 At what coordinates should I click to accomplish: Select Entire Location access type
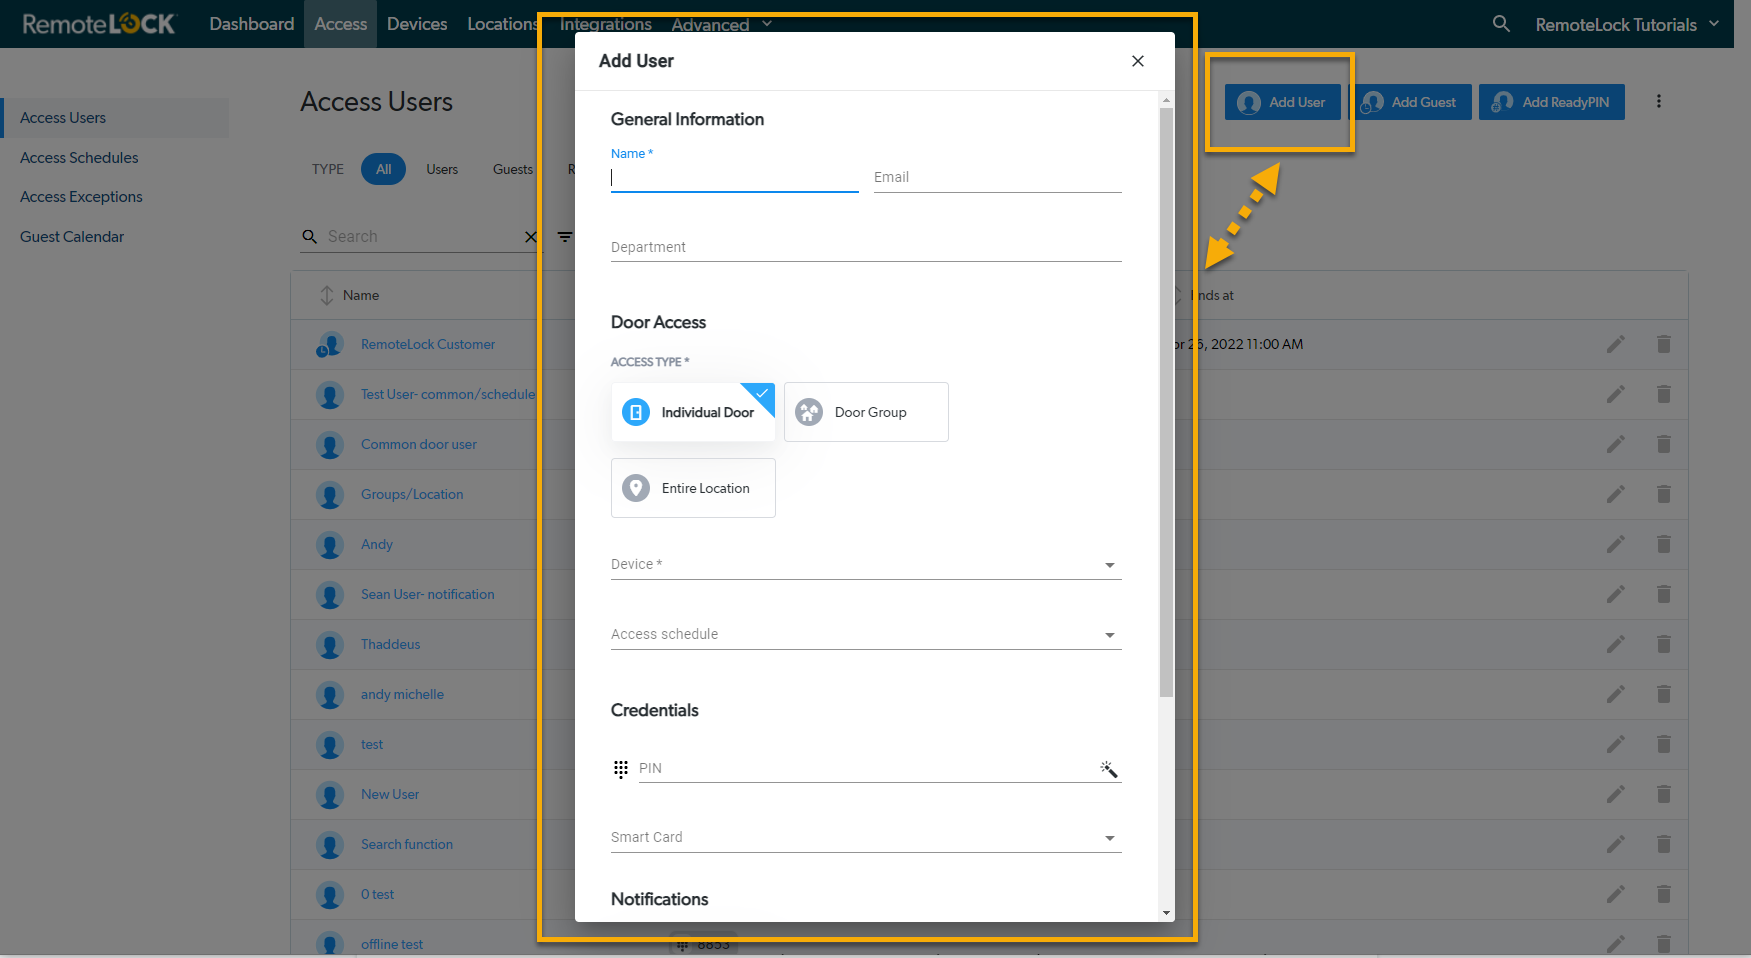point(693,488)
